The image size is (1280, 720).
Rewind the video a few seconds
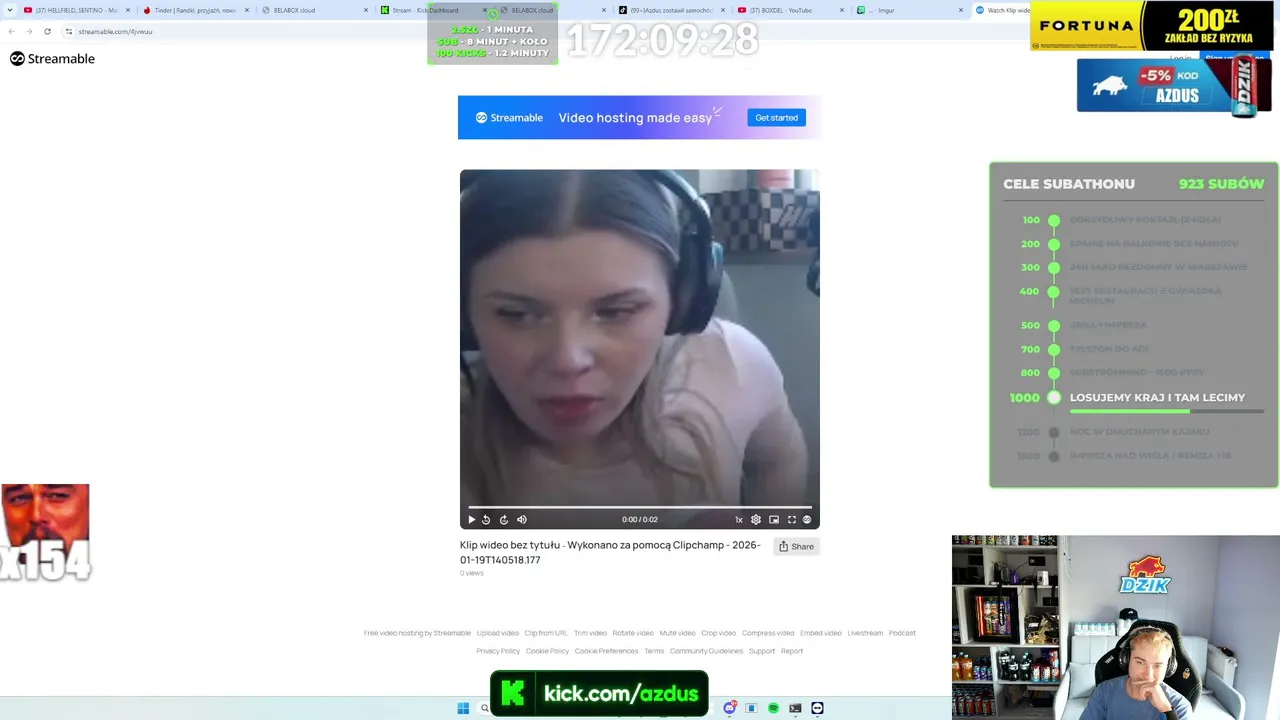[486, 519]
